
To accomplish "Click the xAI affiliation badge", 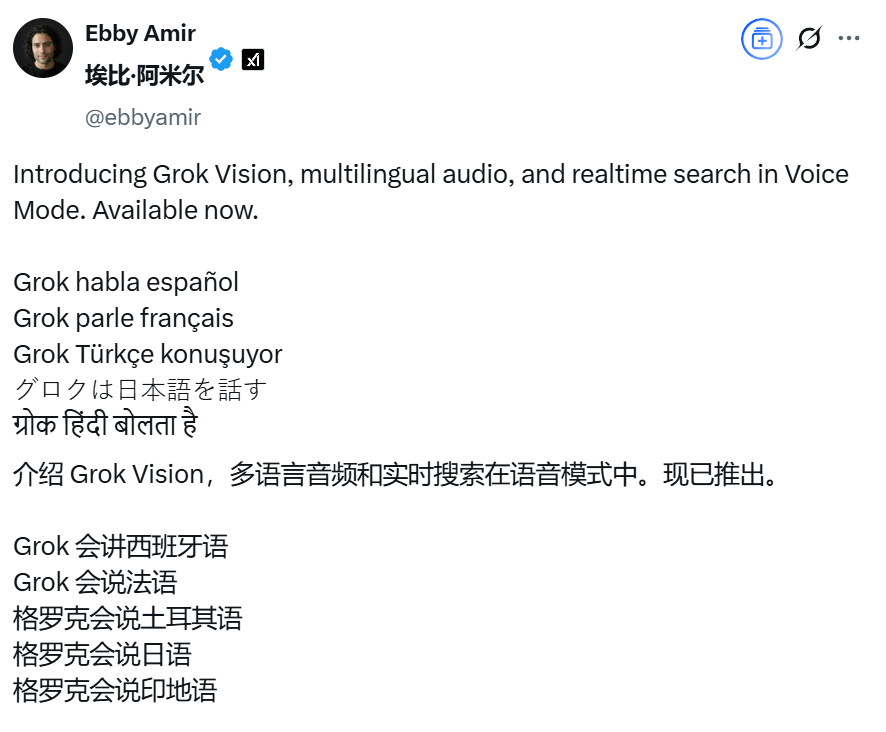I will [x=253, y=59].
